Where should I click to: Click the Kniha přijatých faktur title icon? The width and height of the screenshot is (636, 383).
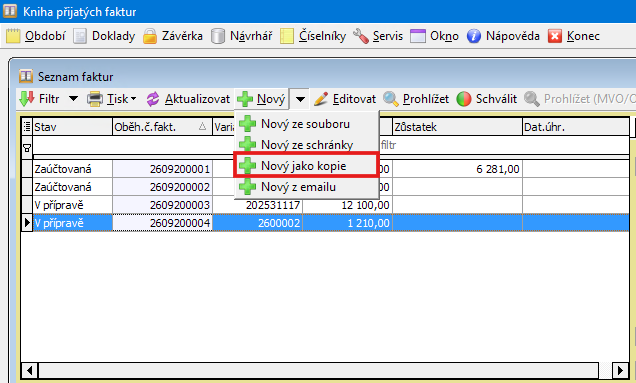click(x=10, y=11)
